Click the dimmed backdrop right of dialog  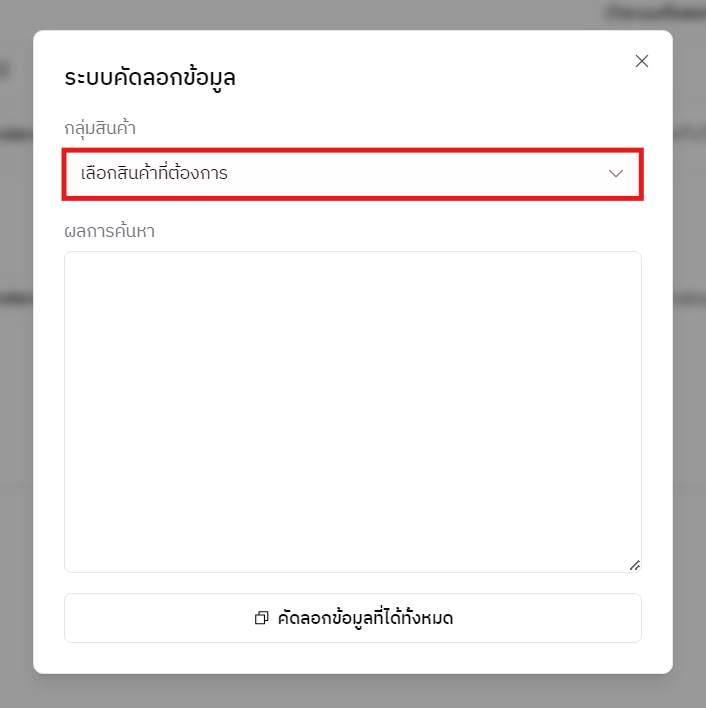click(x=689, y=400)
